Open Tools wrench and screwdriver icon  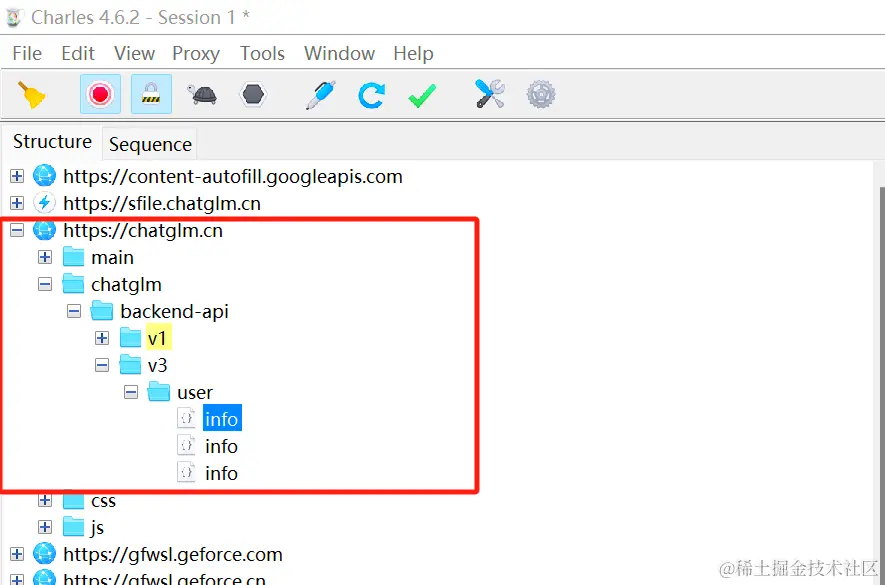tap(489, 94)
